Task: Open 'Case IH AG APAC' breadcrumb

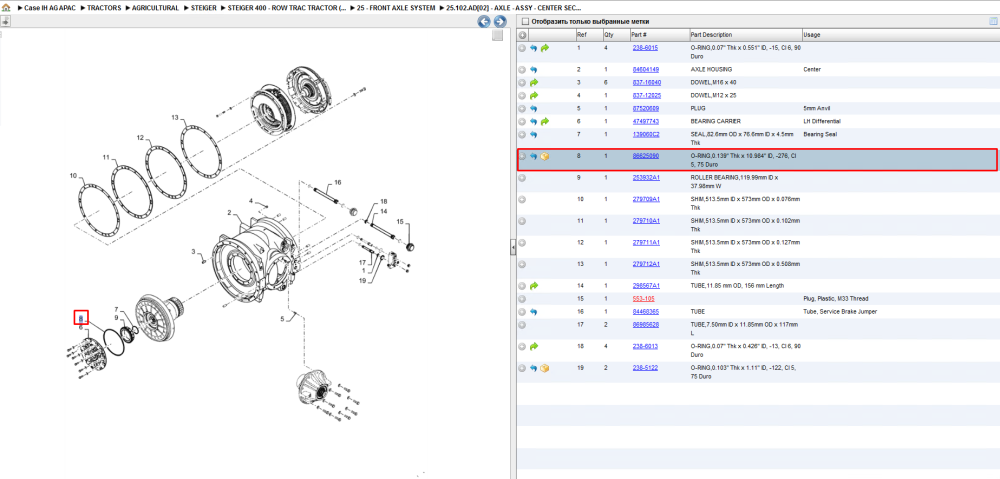Action: coord(48,8)
